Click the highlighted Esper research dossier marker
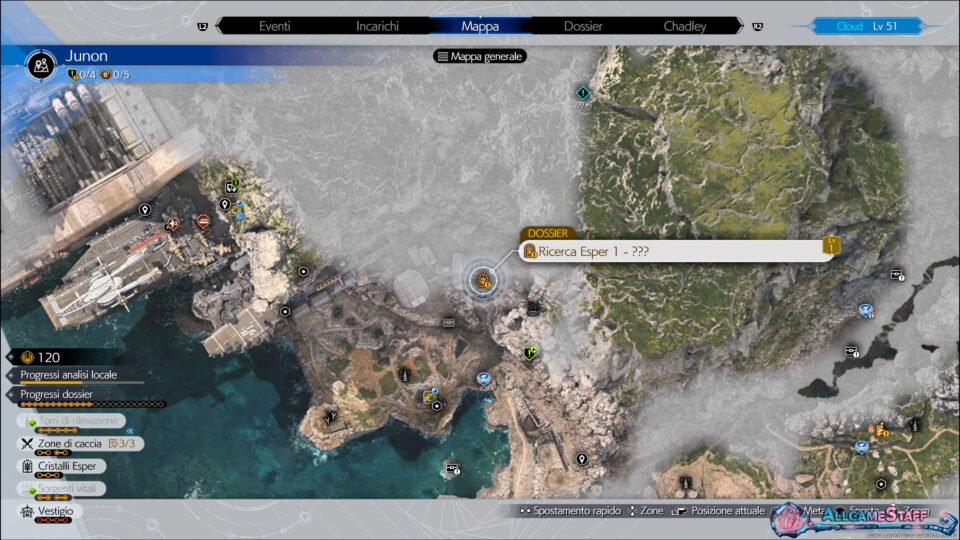 click(x=483, y=281)
